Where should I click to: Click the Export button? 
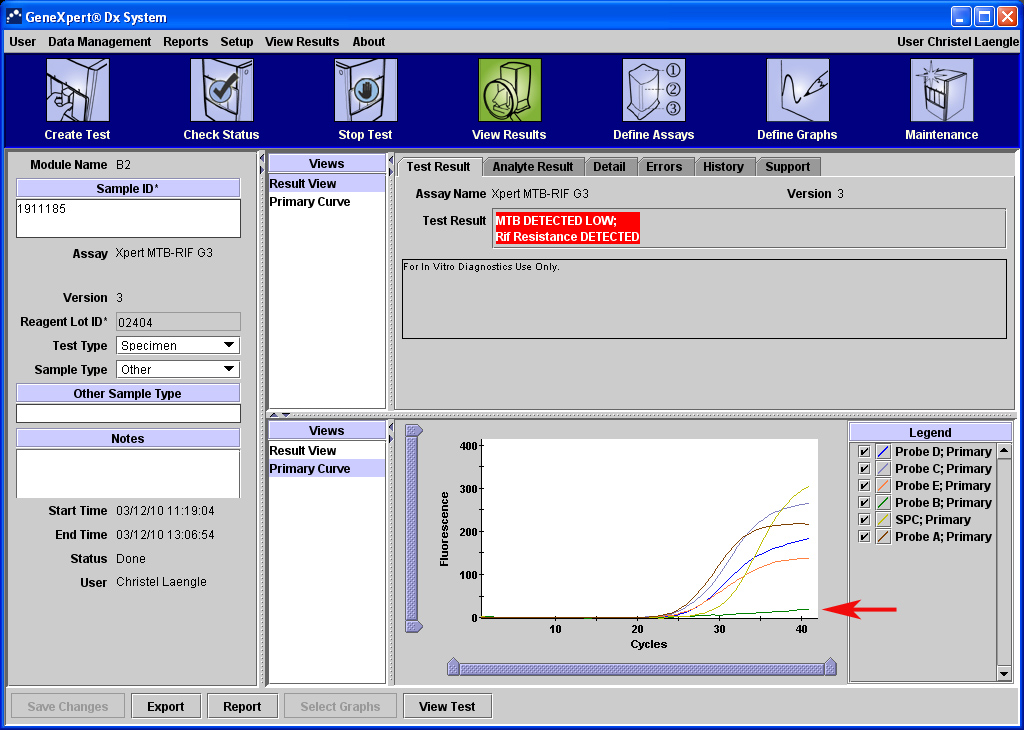coord(165,706)
